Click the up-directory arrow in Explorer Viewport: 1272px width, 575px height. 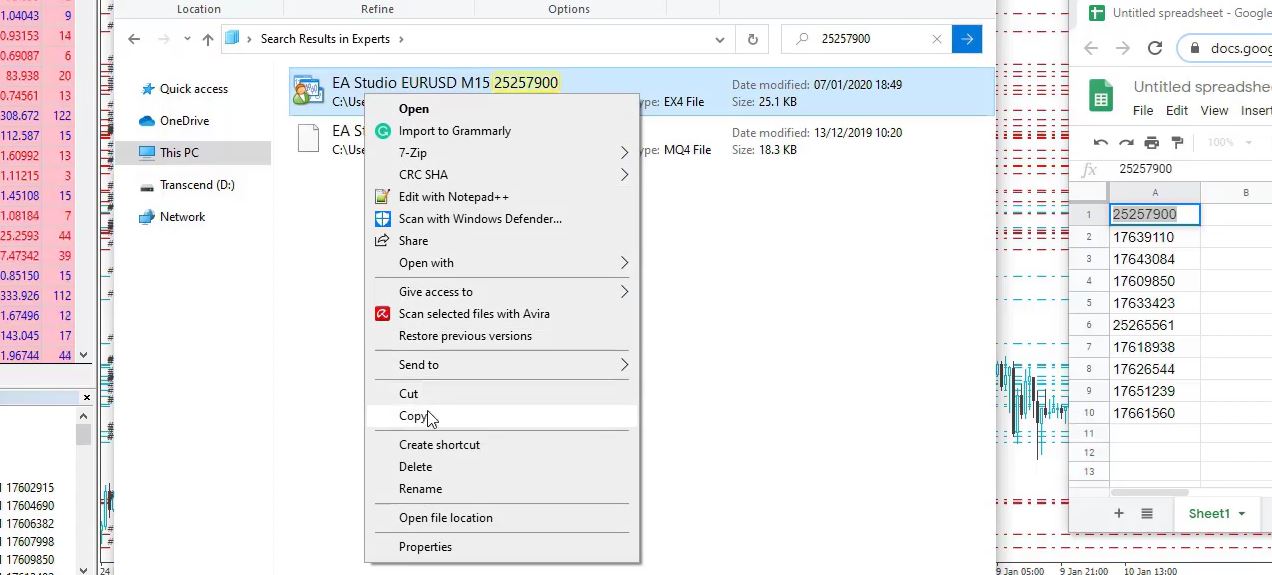click(x=208, y=39)
